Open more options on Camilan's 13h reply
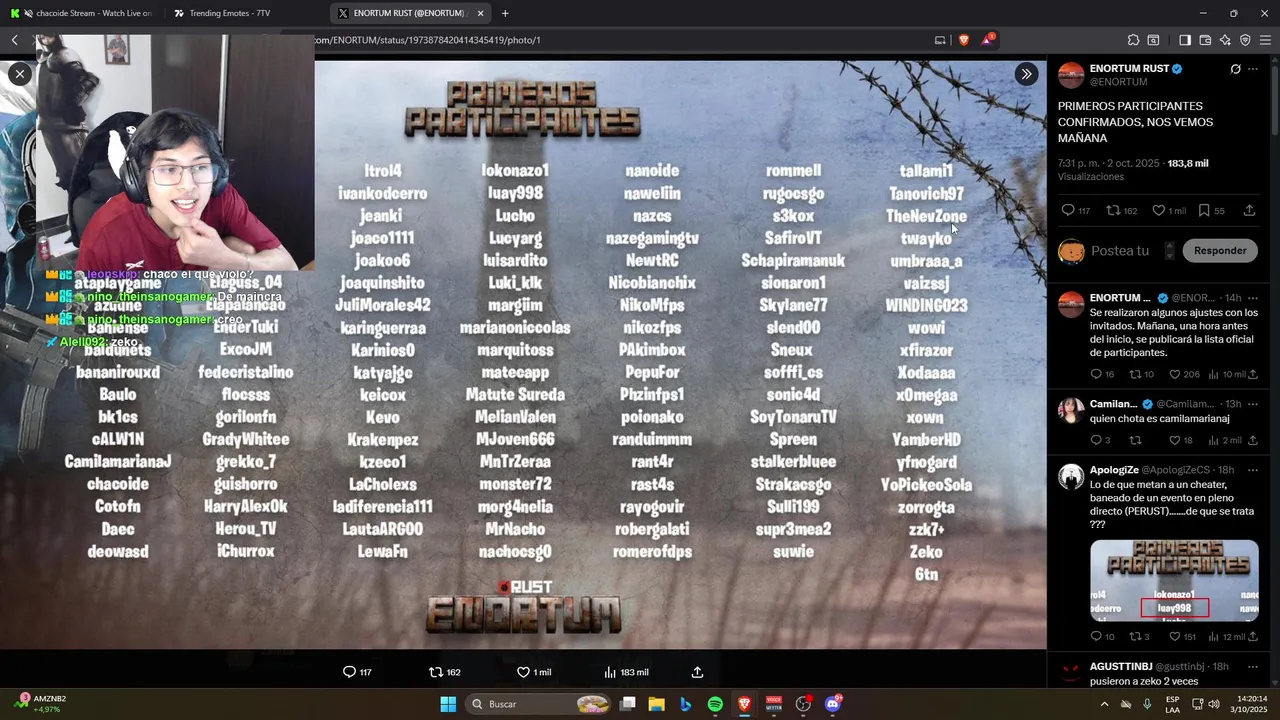This screenshot has height=720, width=1280. coord(1253,404)
